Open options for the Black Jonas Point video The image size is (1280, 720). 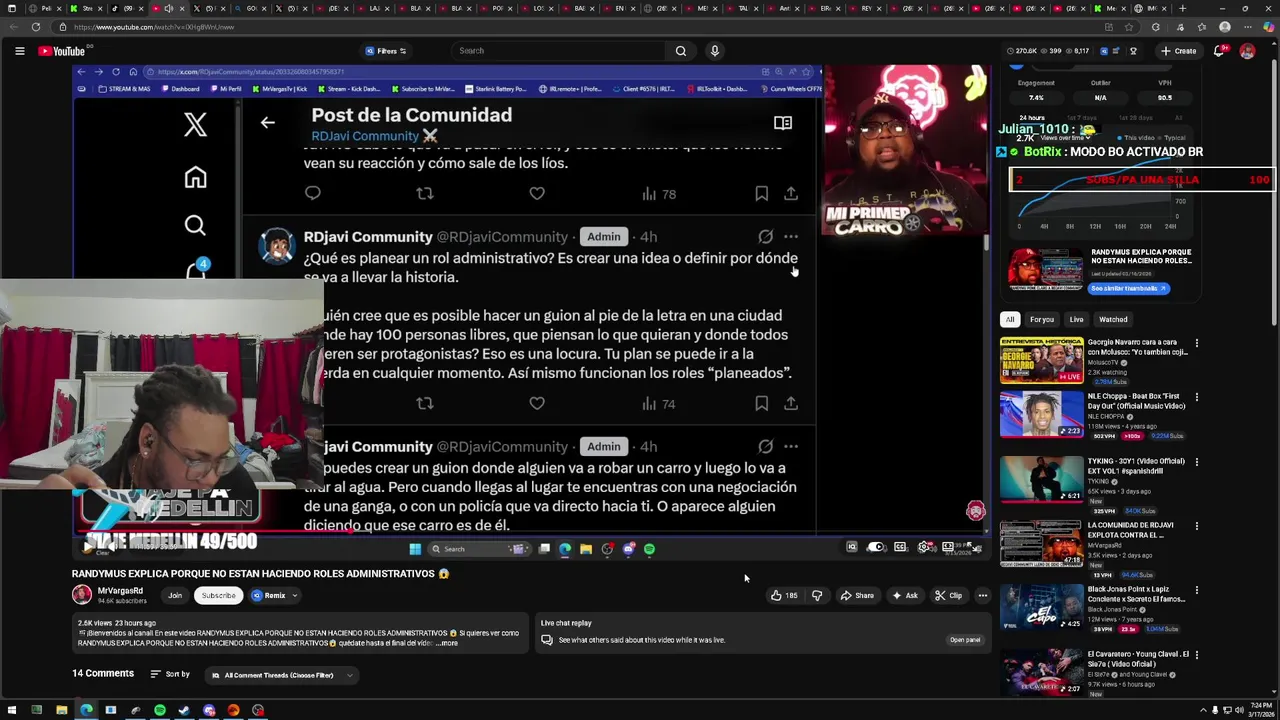coord(1196,591)
